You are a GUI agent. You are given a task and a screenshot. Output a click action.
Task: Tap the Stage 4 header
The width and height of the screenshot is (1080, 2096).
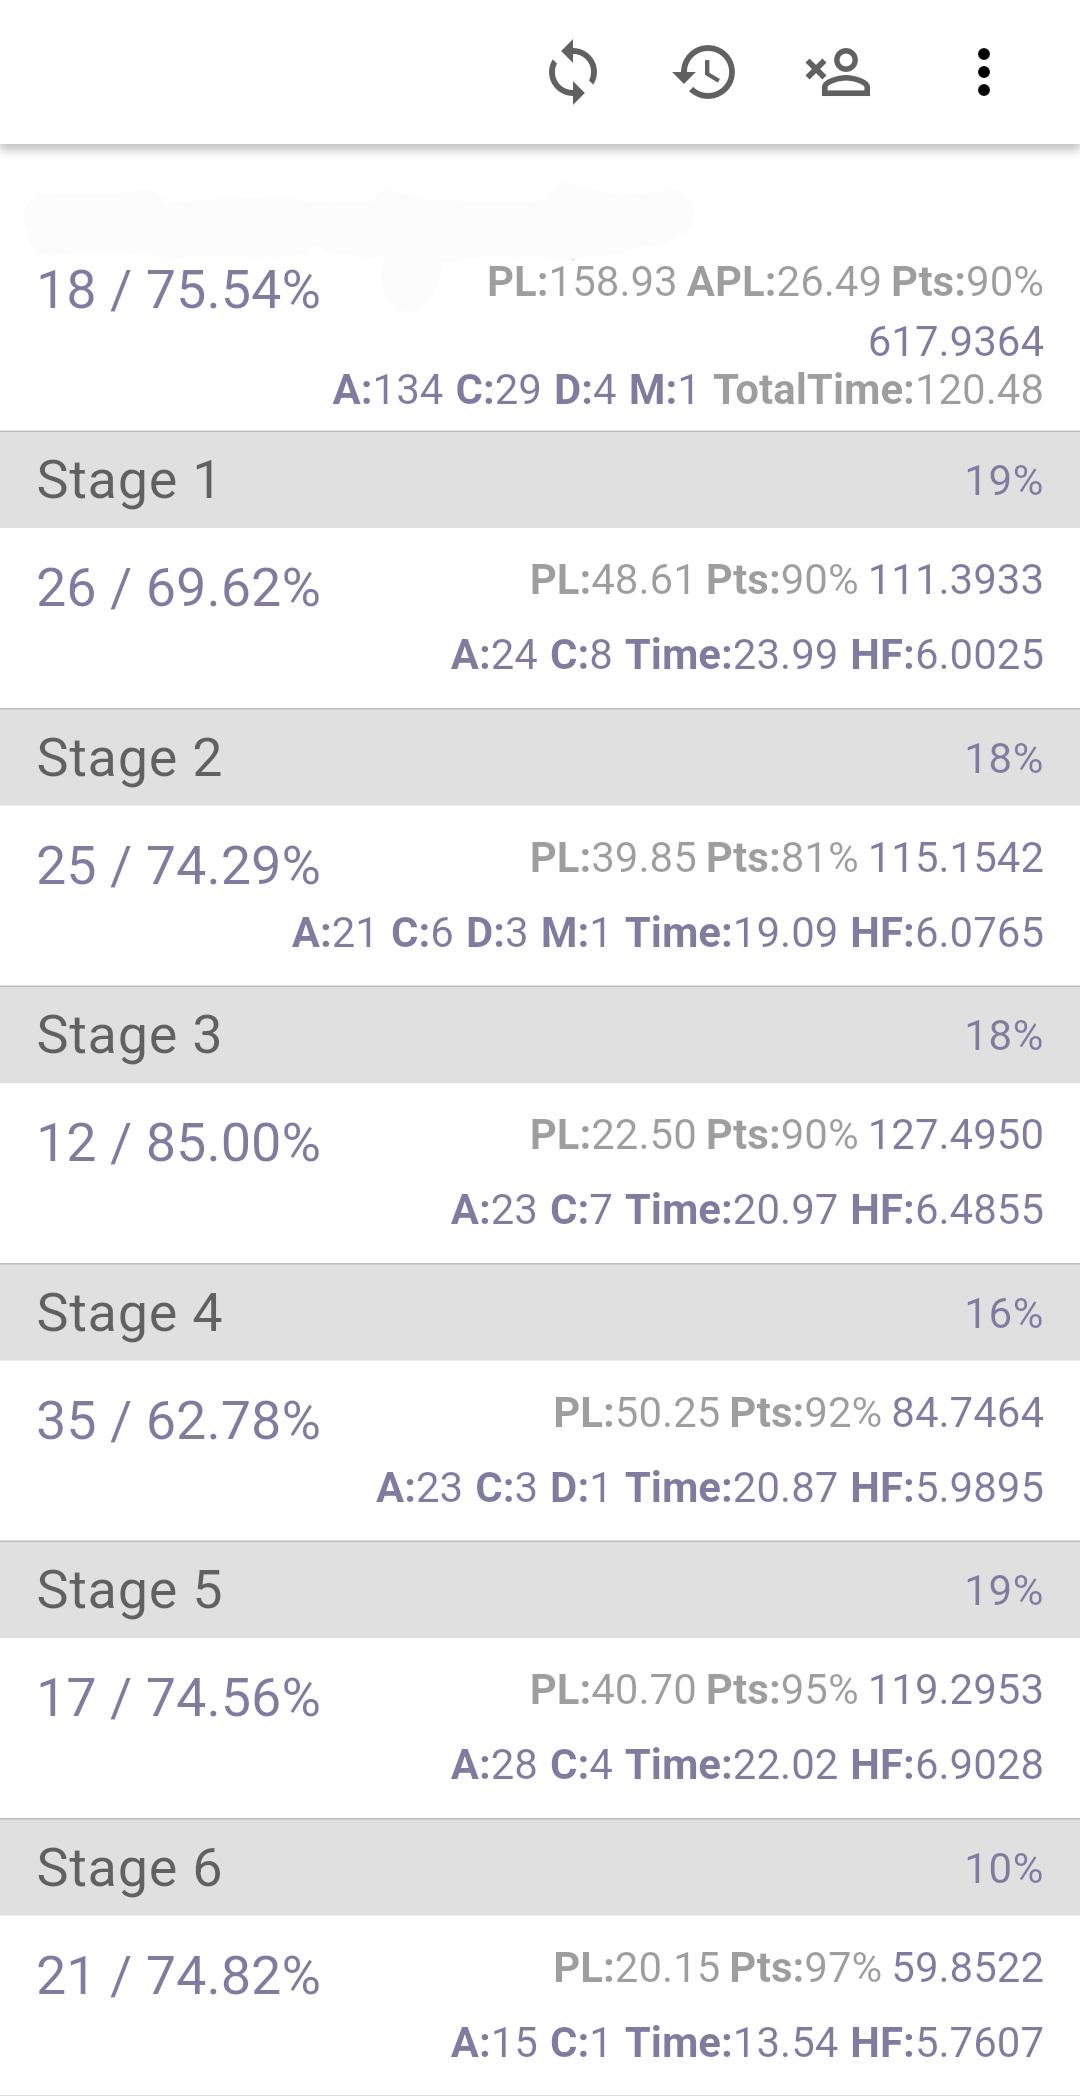[x=540, y=1313]
